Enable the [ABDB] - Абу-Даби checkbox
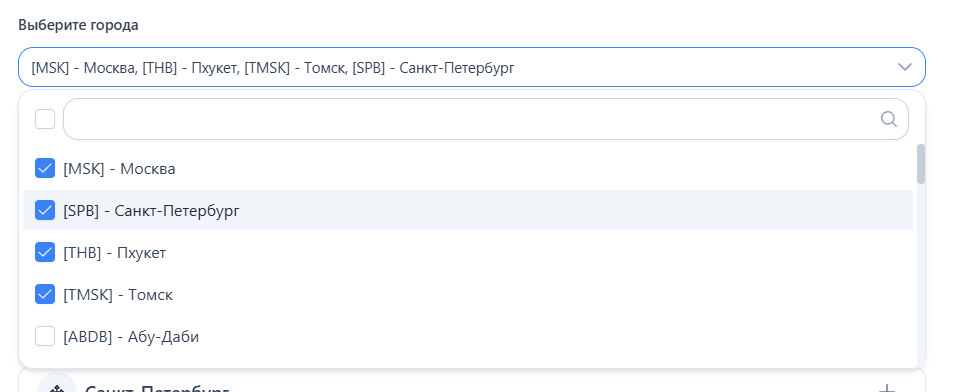Viewport: 954px width, 392px height. (45, 336)
